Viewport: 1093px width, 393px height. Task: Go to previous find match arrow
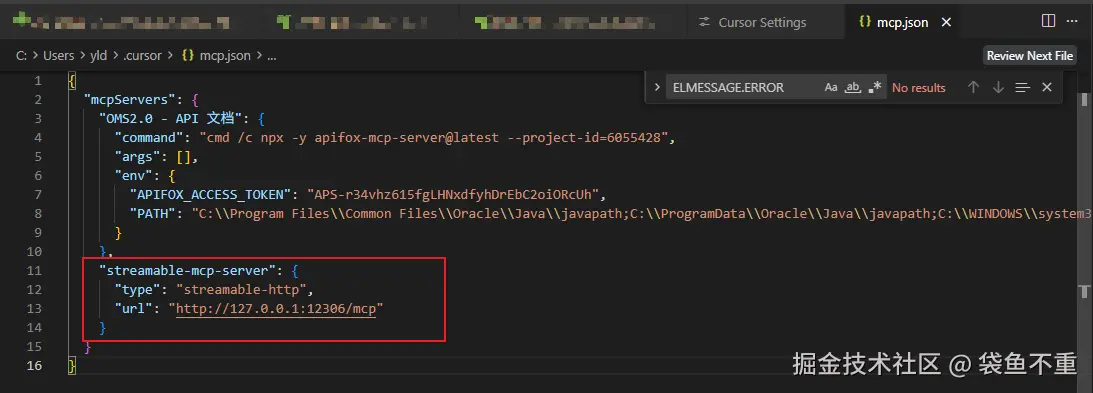point(973,87)
